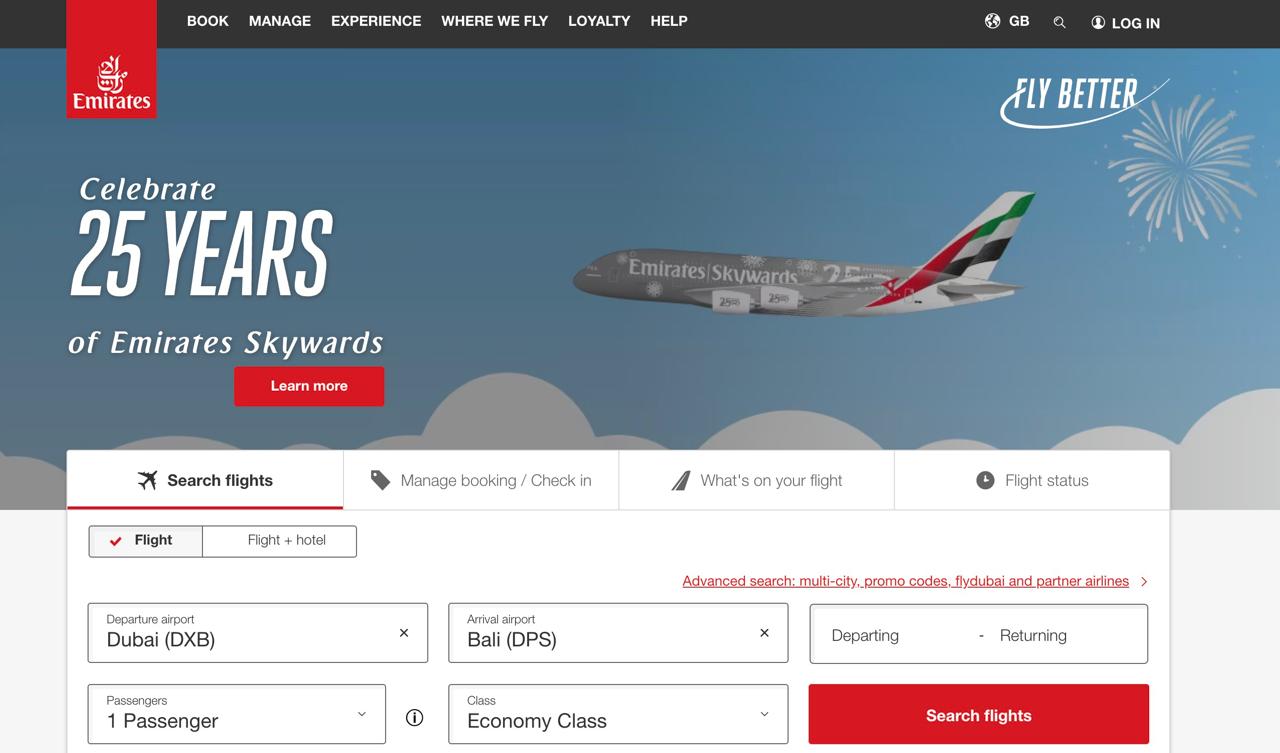Clear the Bali arrival airport
This screenshot has height=753, width=1280.
click(x=764, y=633)
